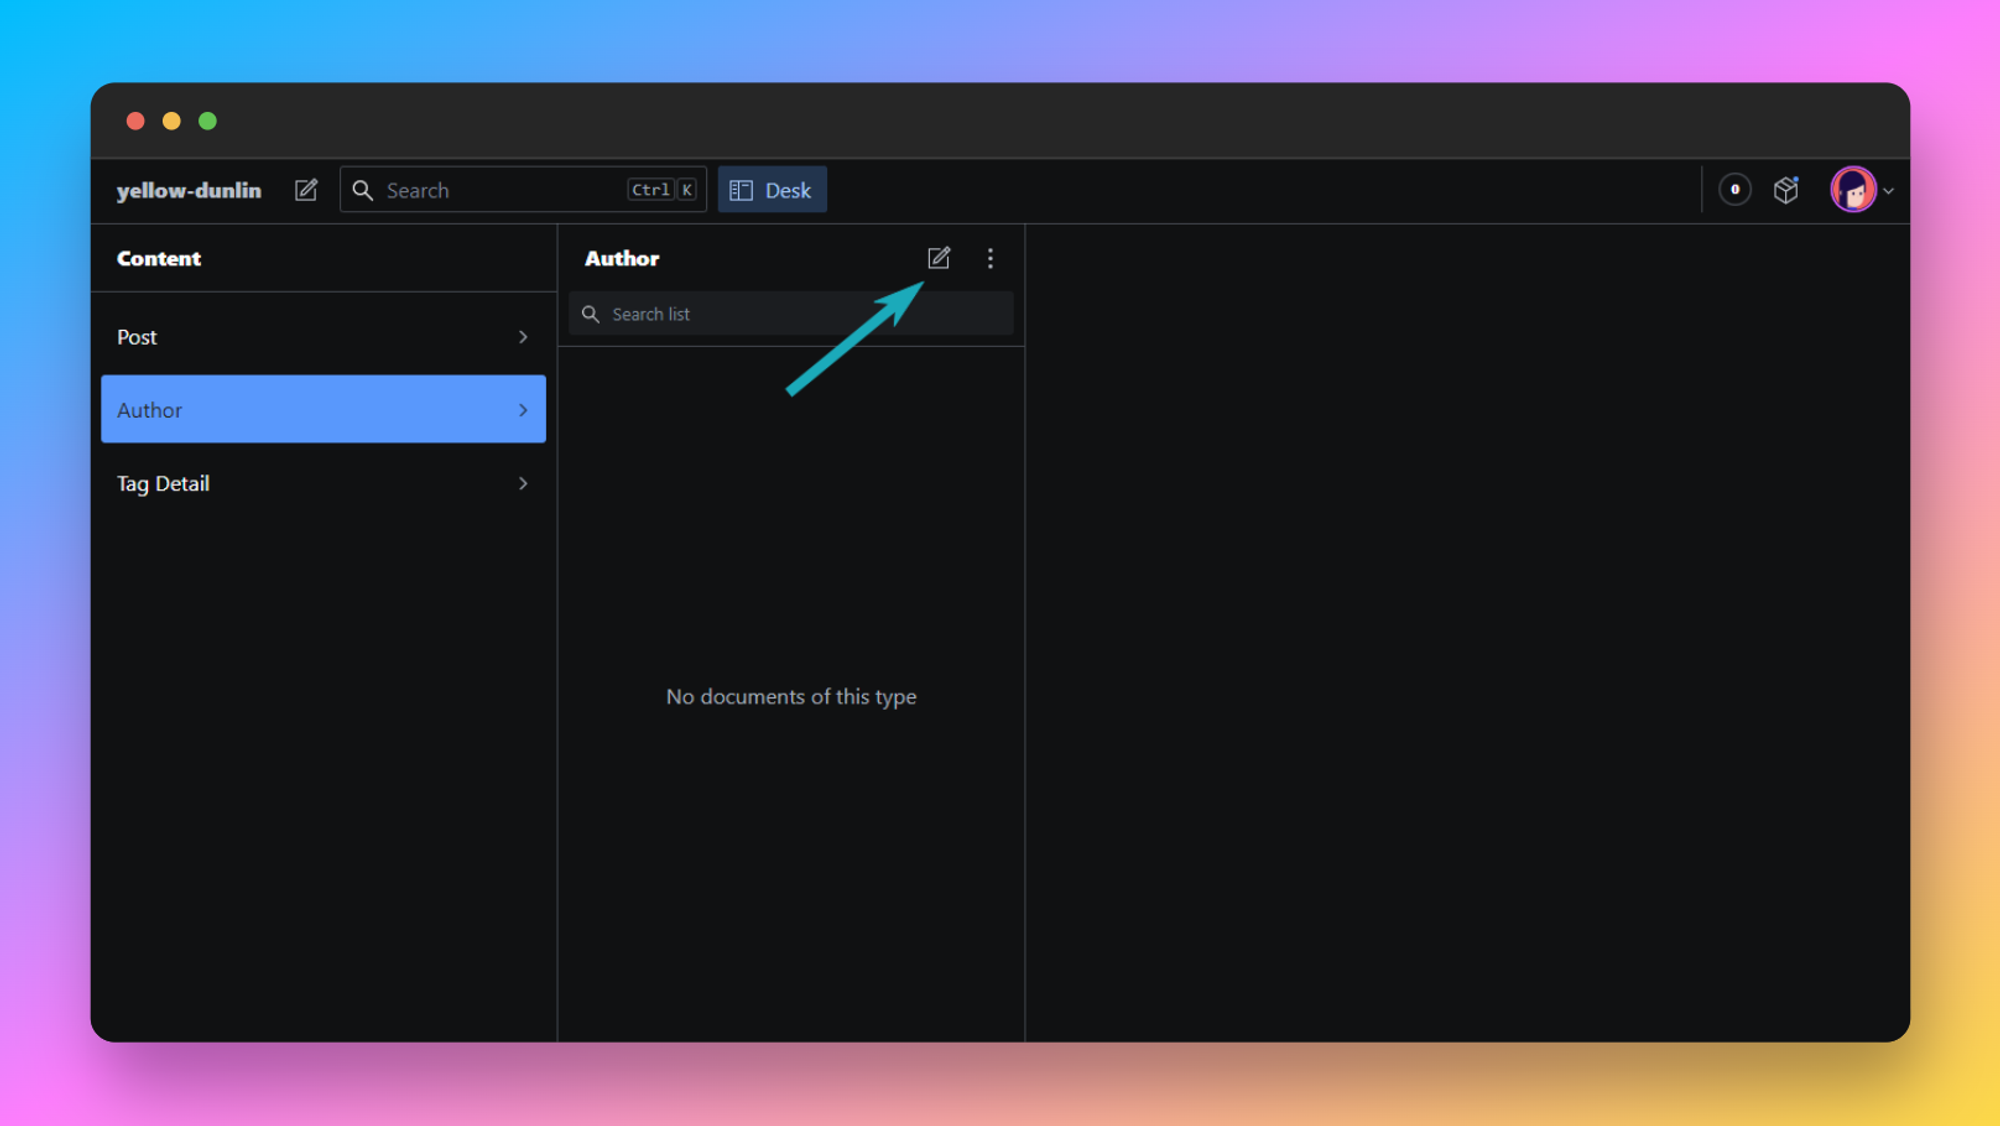Click the Search list input field
This screenshot has width=2000, height=1126.
790,313
